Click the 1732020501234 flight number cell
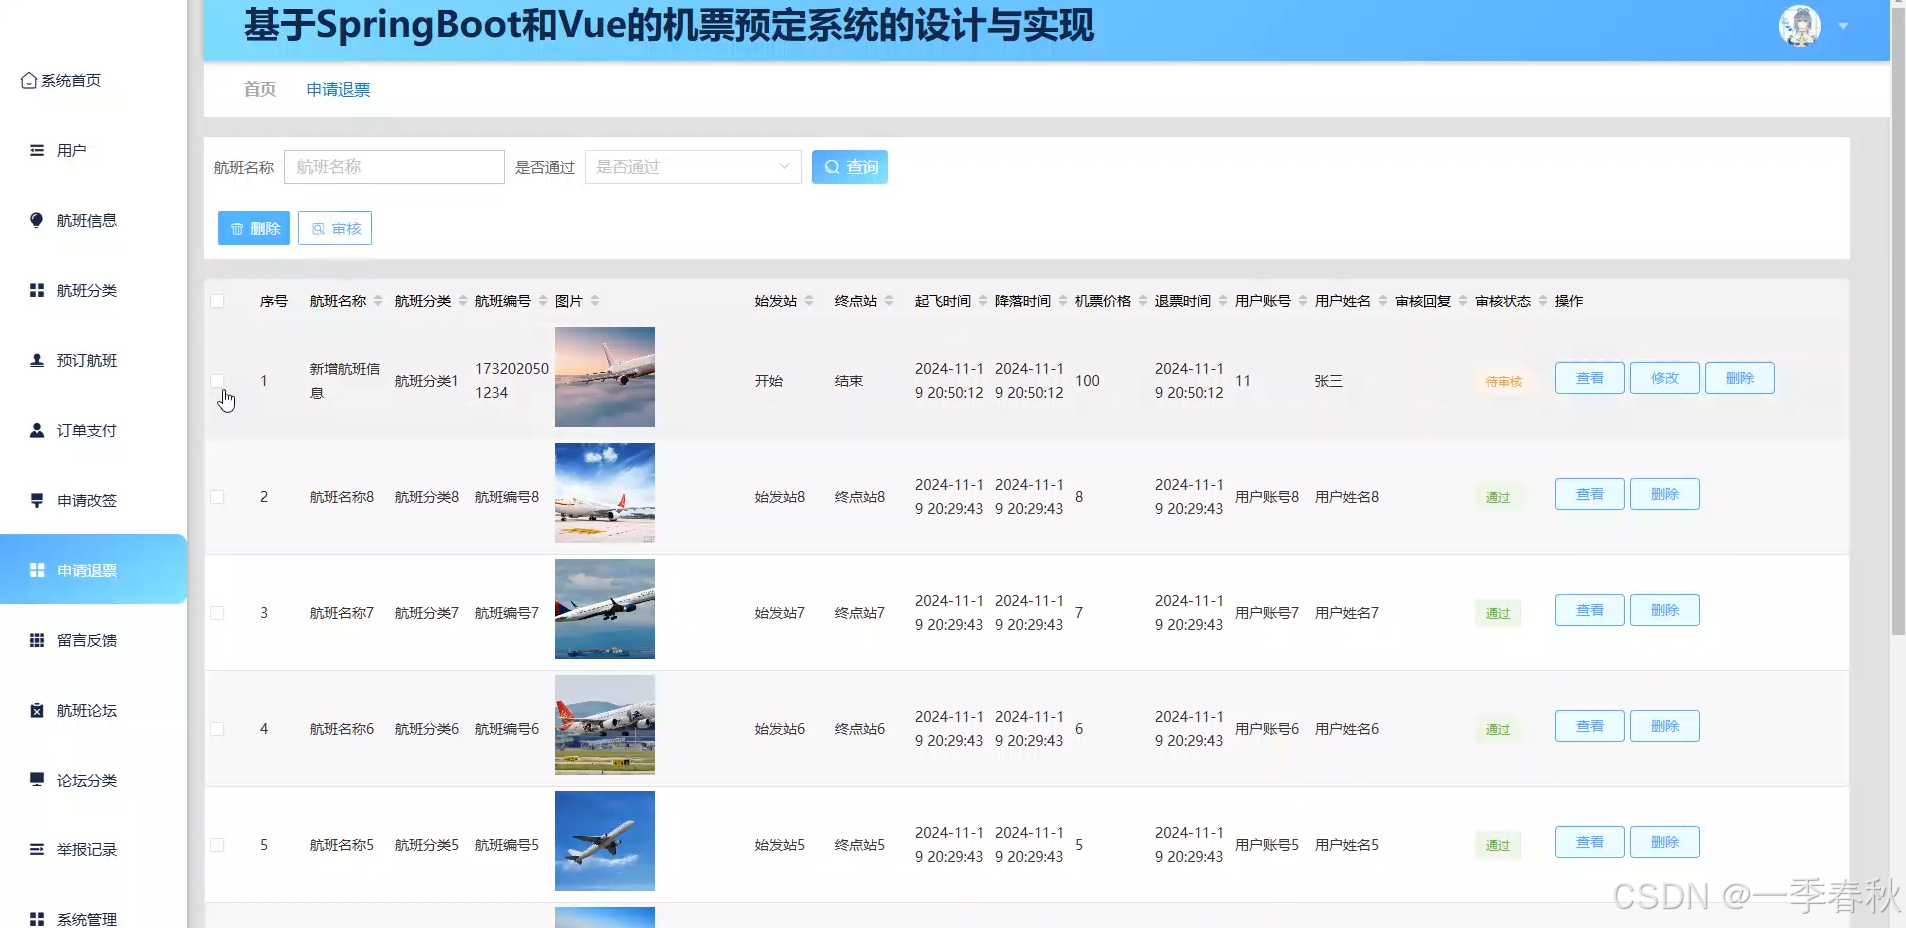 pos(512,381)
